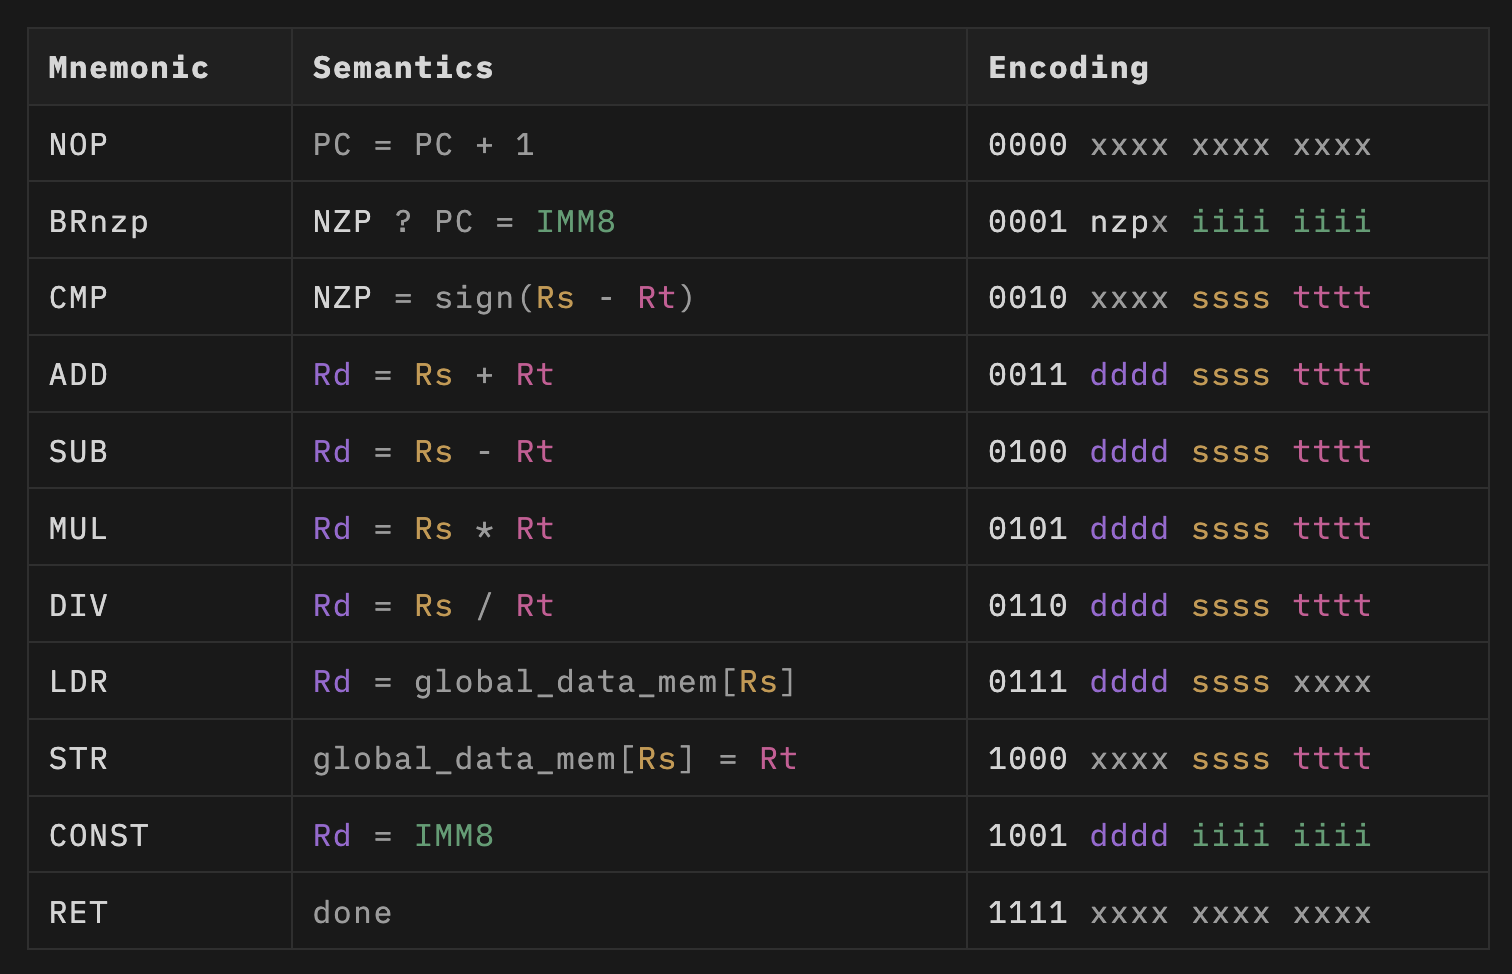
Task: Select the CMP mnemonic cell
Action: [x=78, y=298]
